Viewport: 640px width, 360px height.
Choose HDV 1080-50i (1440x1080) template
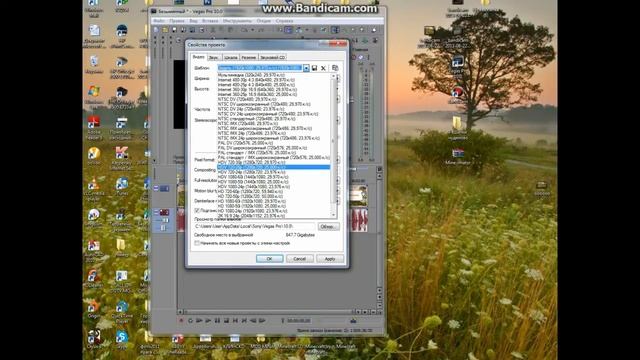point(273,182)
